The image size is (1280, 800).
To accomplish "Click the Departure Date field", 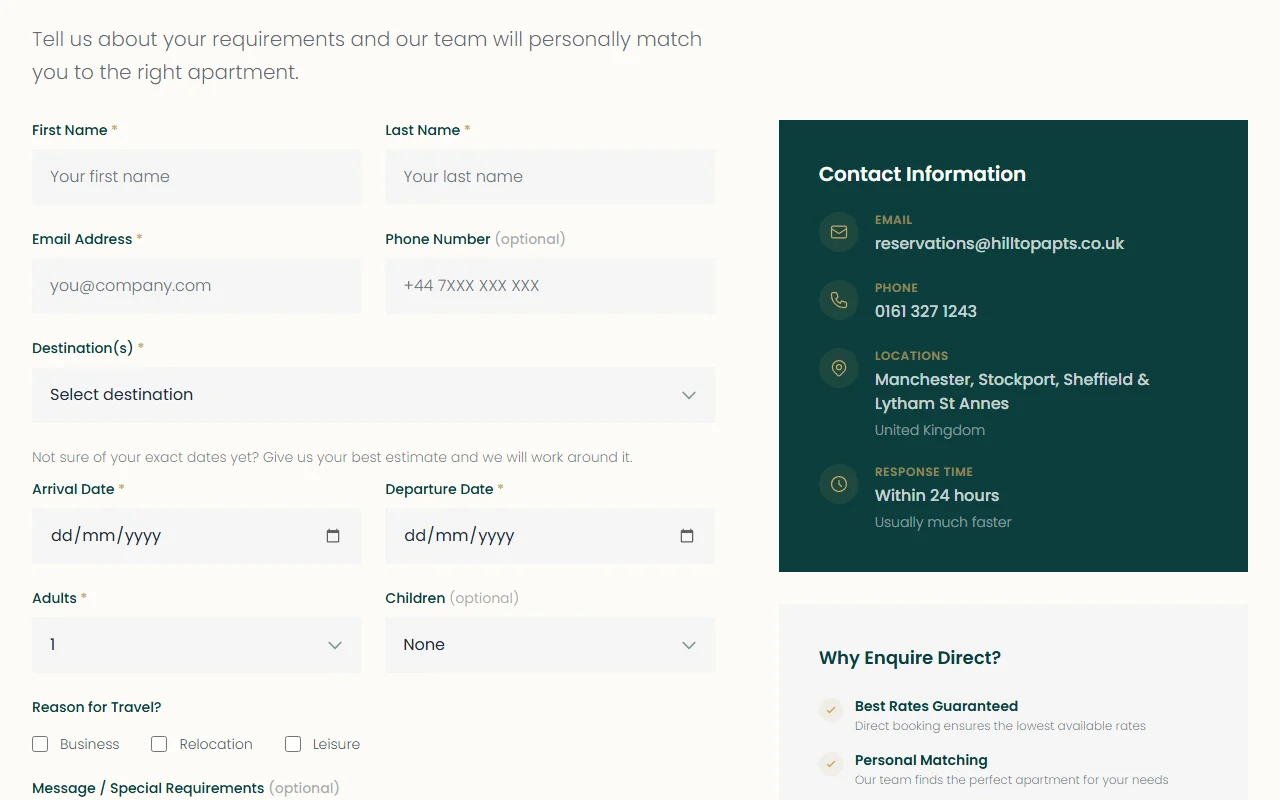I will (x=550, y=536).
